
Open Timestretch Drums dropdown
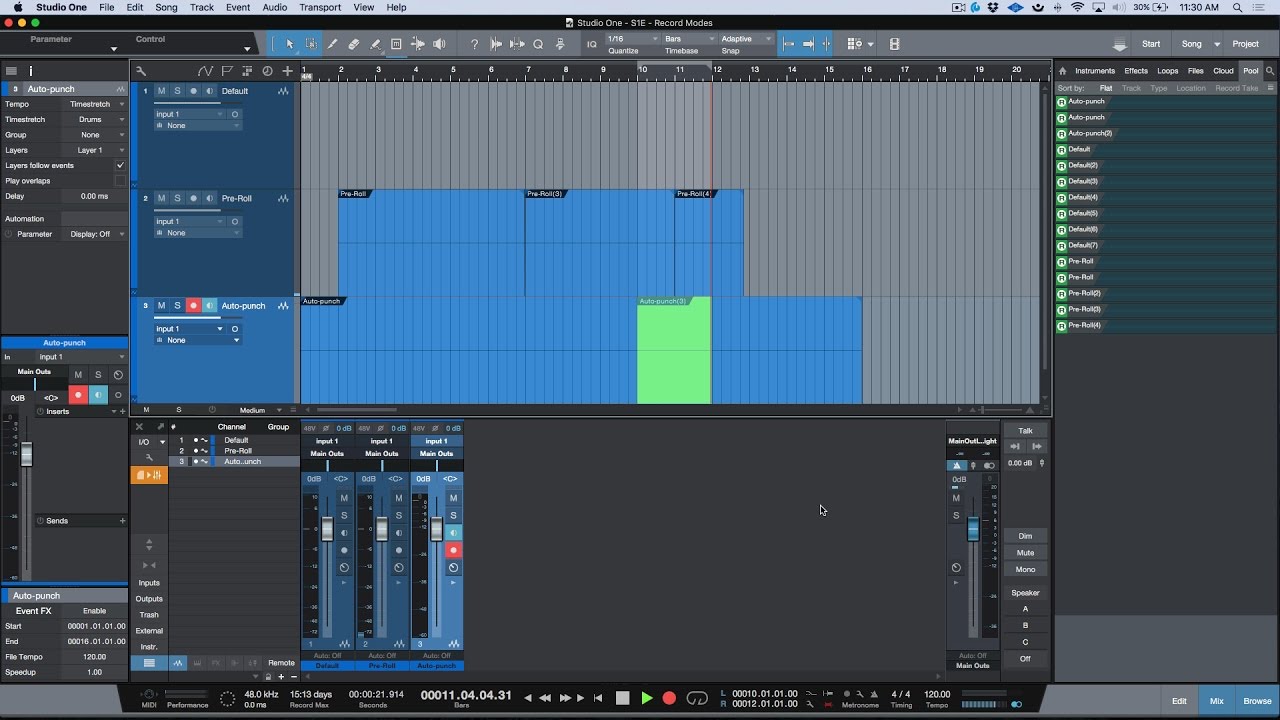pos(95,119)
